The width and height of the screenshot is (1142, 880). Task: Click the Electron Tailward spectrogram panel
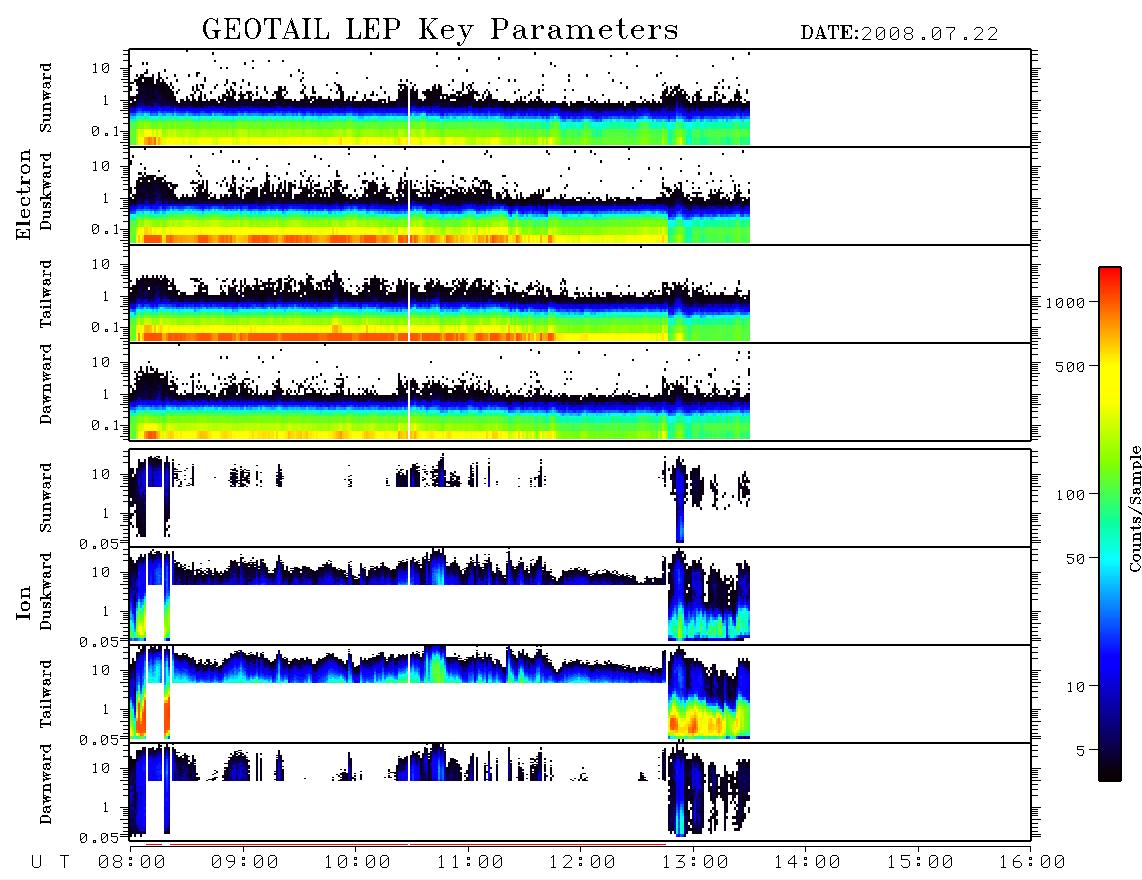(580, 294)
